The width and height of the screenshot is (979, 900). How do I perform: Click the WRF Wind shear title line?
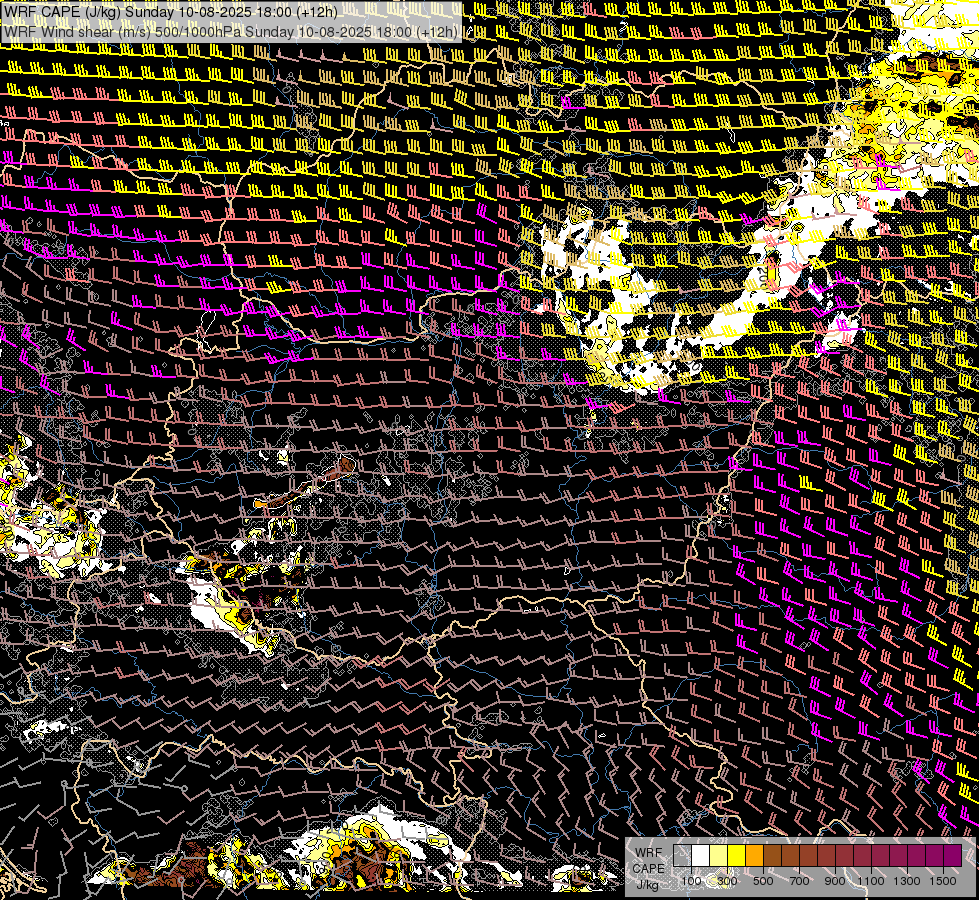(231, 32)
